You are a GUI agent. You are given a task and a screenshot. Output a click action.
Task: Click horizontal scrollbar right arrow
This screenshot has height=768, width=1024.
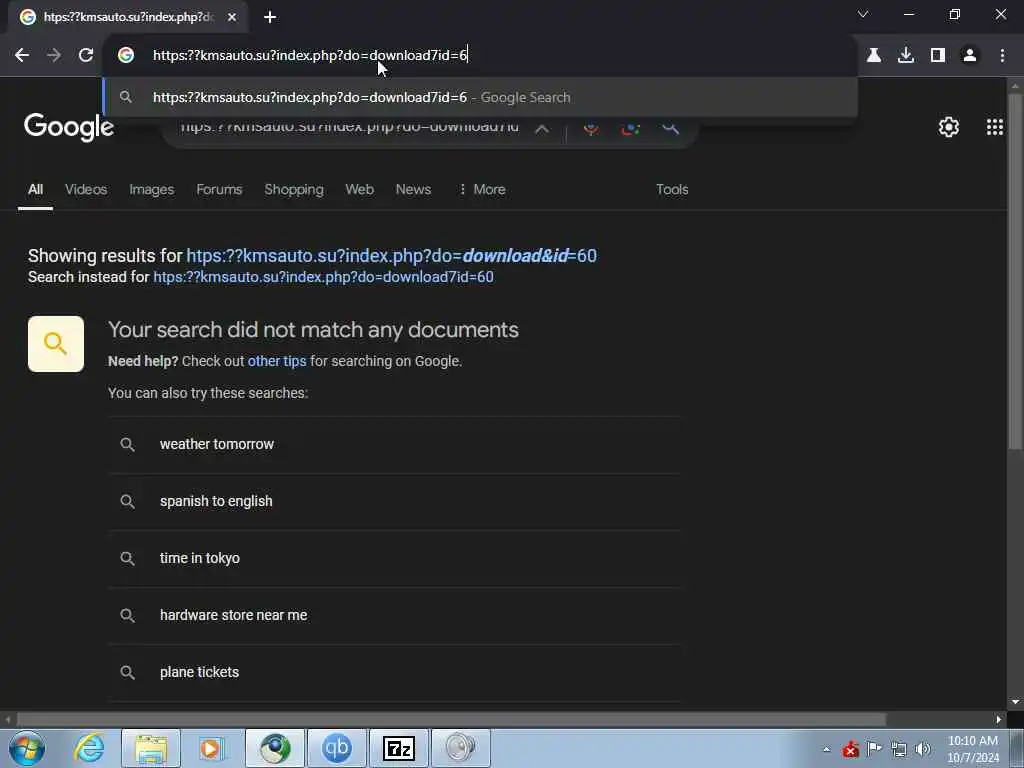click(x=999, y=720)
